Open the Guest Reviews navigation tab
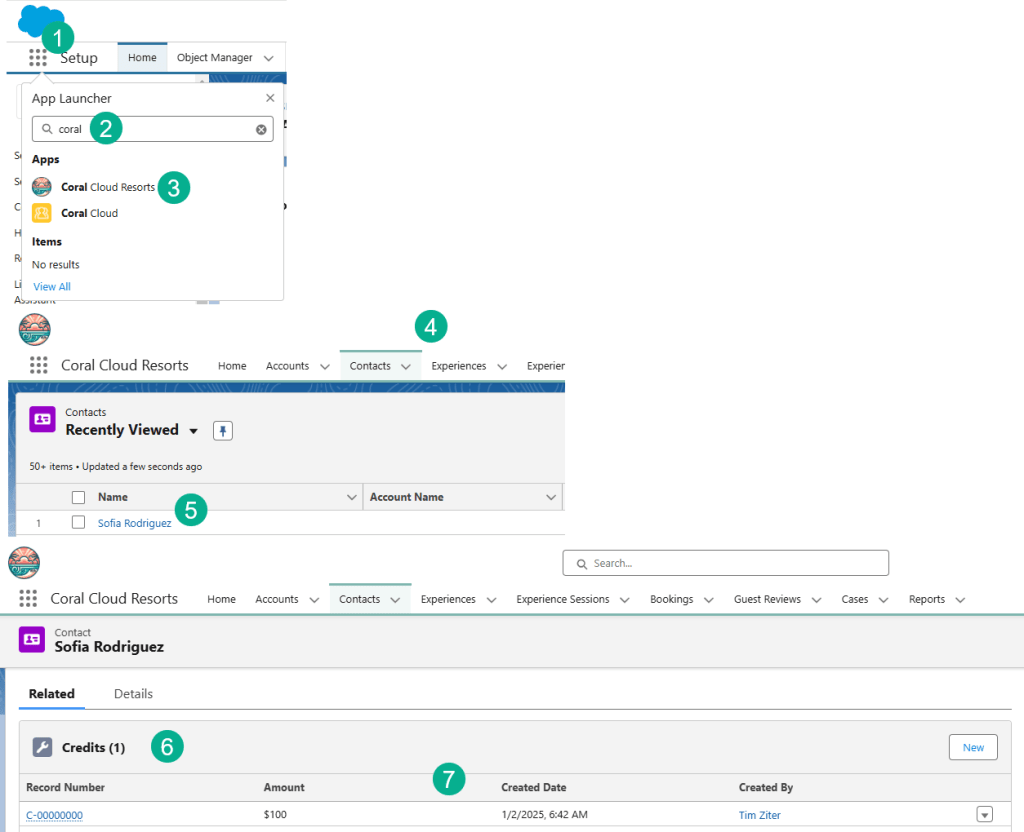Screen dimensions: 1024x832 pos(767,599)
